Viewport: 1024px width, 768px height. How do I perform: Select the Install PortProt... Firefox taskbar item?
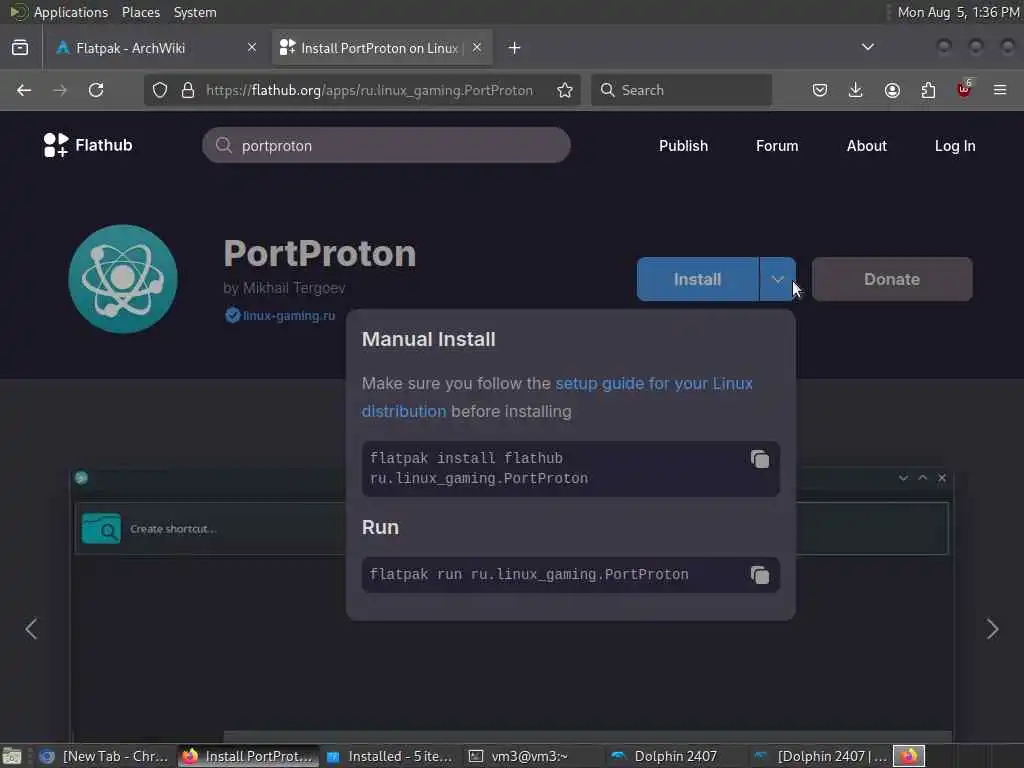(x=248, y=756)
